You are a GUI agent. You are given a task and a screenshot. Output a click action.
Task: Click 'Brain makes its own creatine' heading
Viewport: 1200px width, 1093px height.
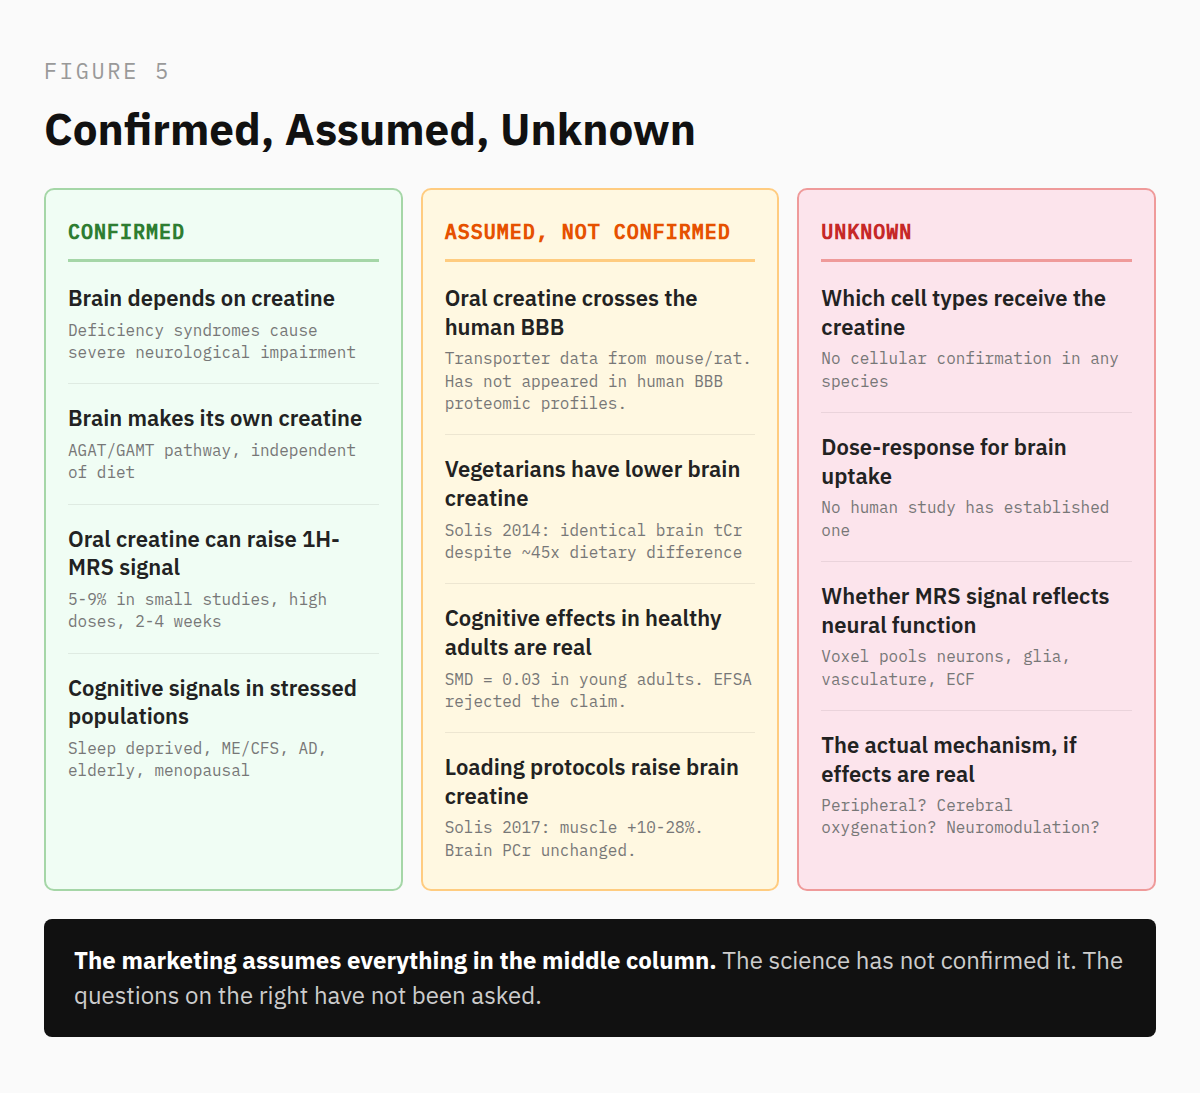click(x=215, y=418)
